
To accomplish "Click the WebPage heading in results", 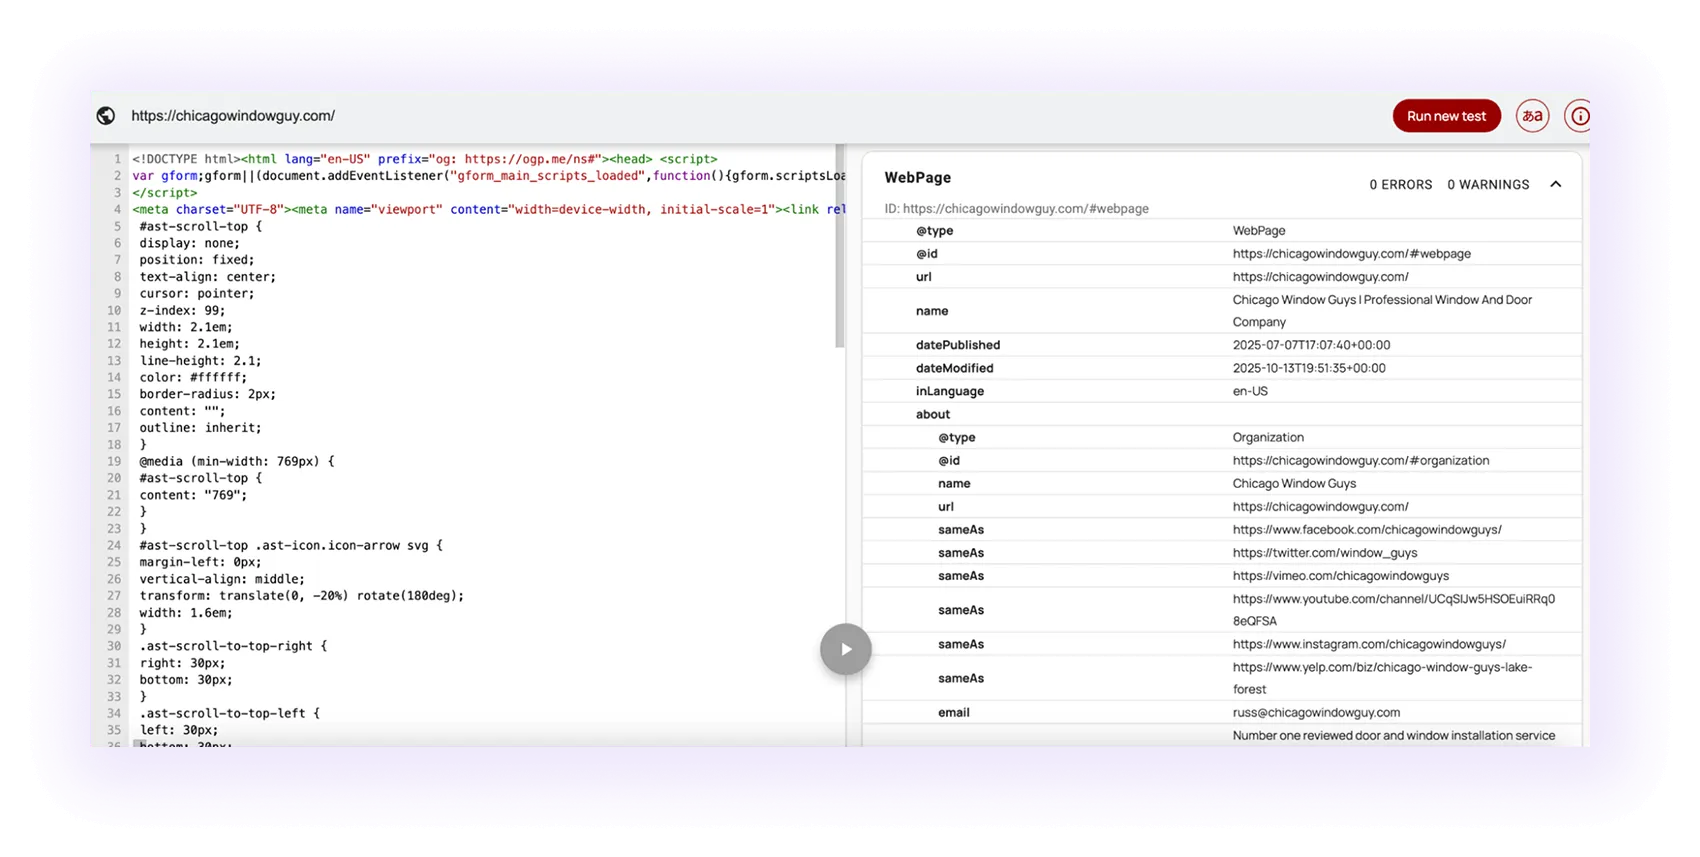I will [x=917, y=177].
